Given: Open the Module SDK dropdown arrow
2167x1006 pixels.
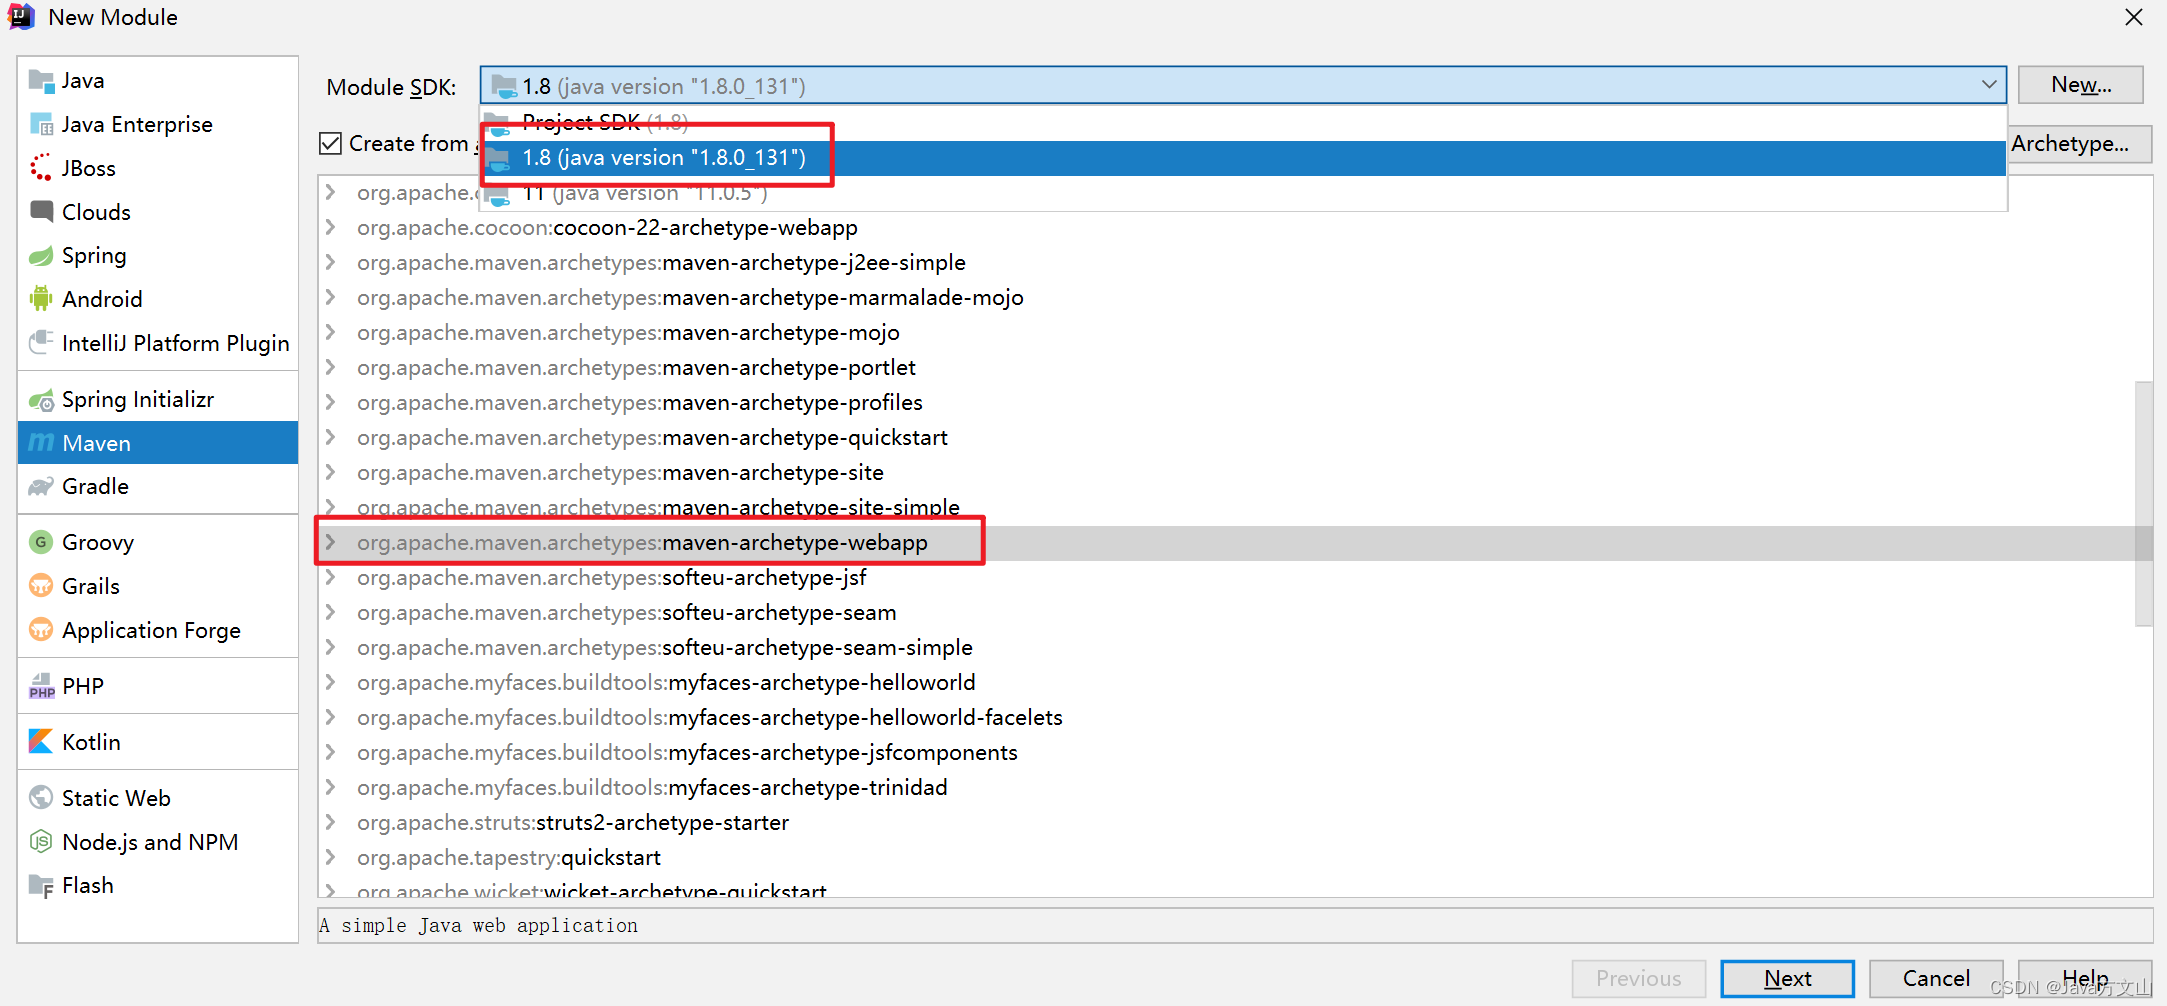Looking at the screenshot, I should coord(1988,86).
